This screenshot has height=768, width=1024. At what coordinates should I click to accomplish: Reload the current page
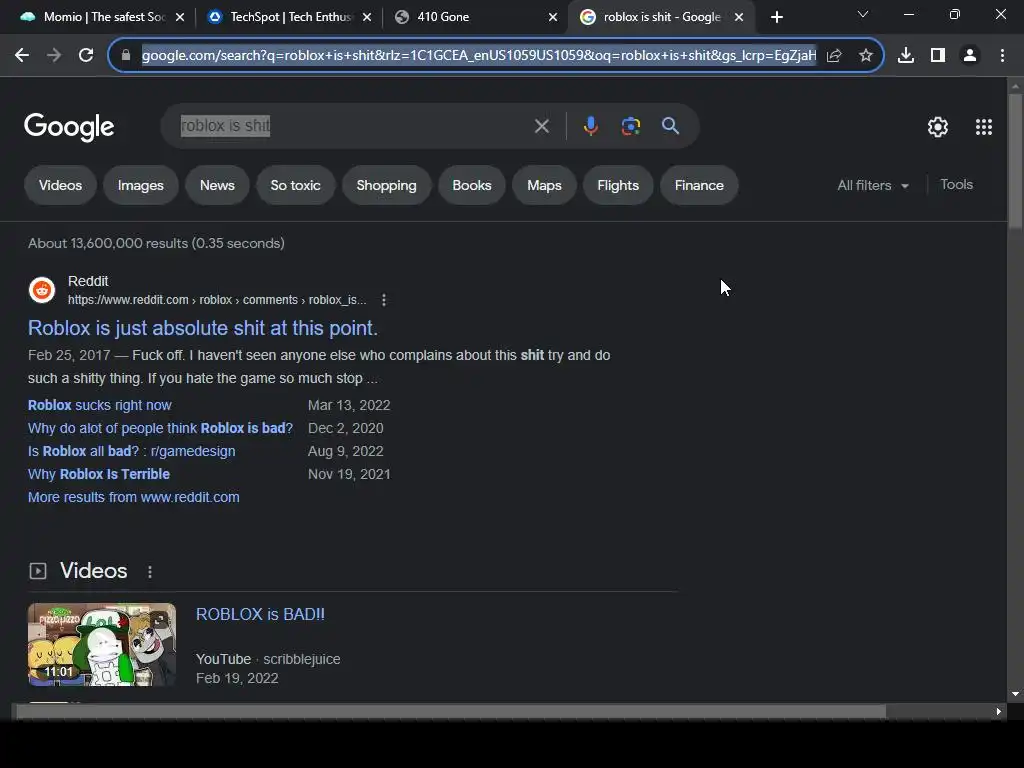(86, 56)
